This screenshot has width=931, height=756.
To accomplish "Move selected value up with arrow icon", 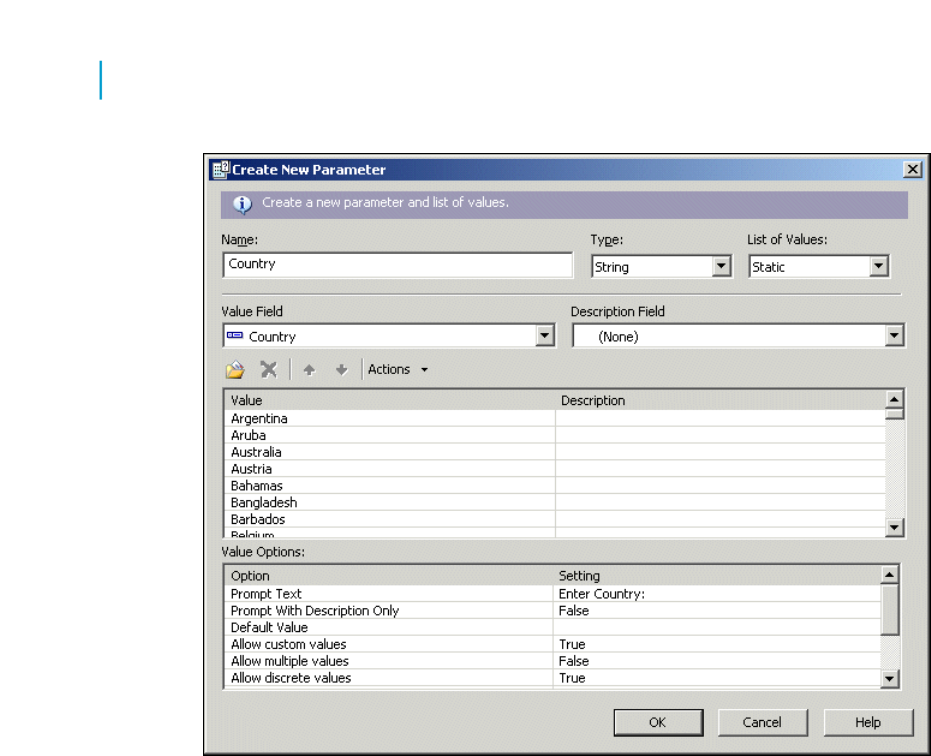I will tap(309, 370).
